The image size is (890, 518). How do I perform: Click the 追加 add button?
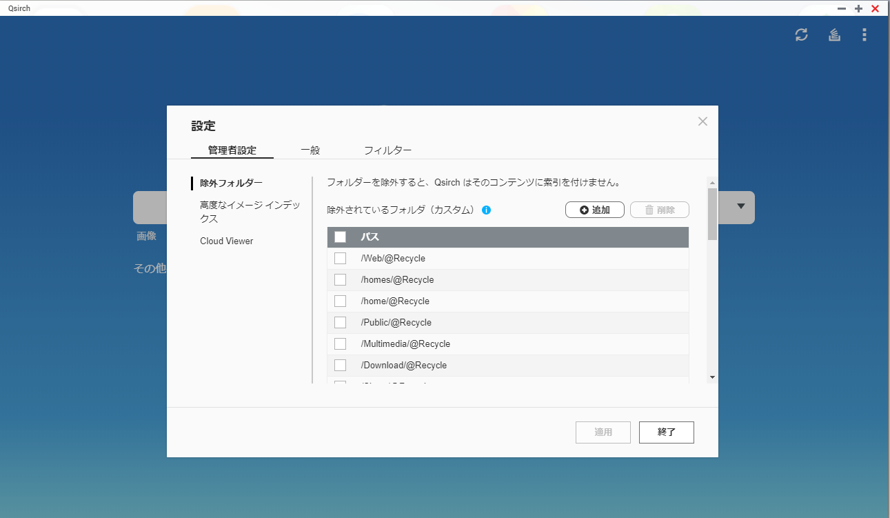[x=595, y=210]
